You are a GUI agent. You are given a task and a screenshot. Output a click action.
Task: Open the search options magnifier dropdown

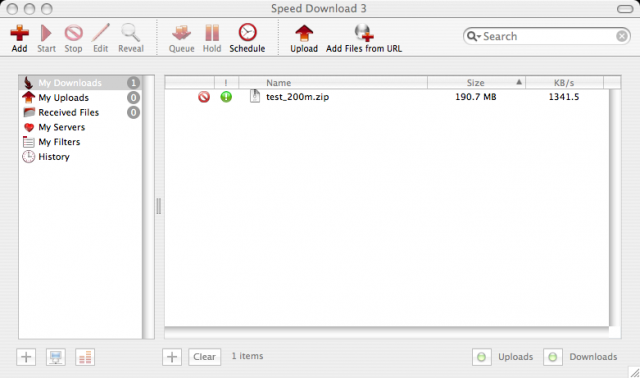tap(473, 36)
